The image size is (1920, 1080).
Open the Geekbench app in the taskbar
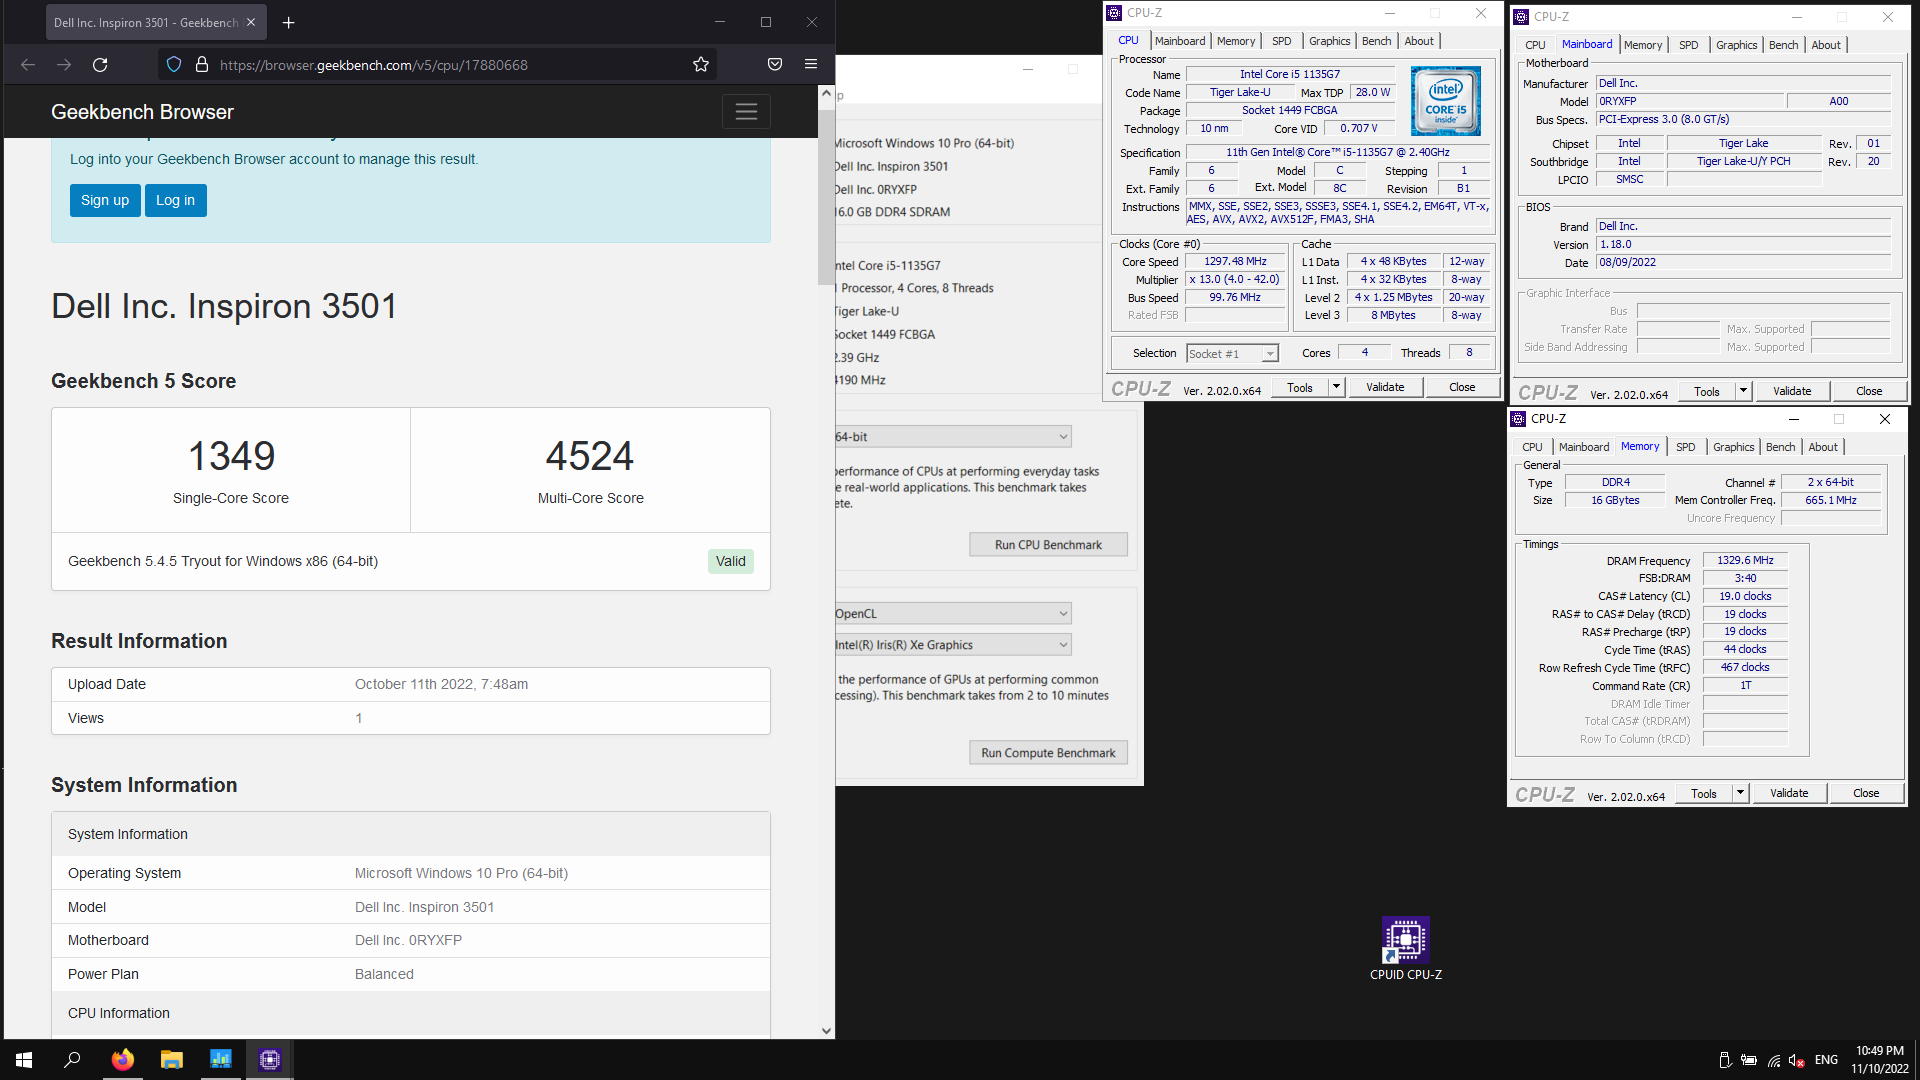(220, 1060)
